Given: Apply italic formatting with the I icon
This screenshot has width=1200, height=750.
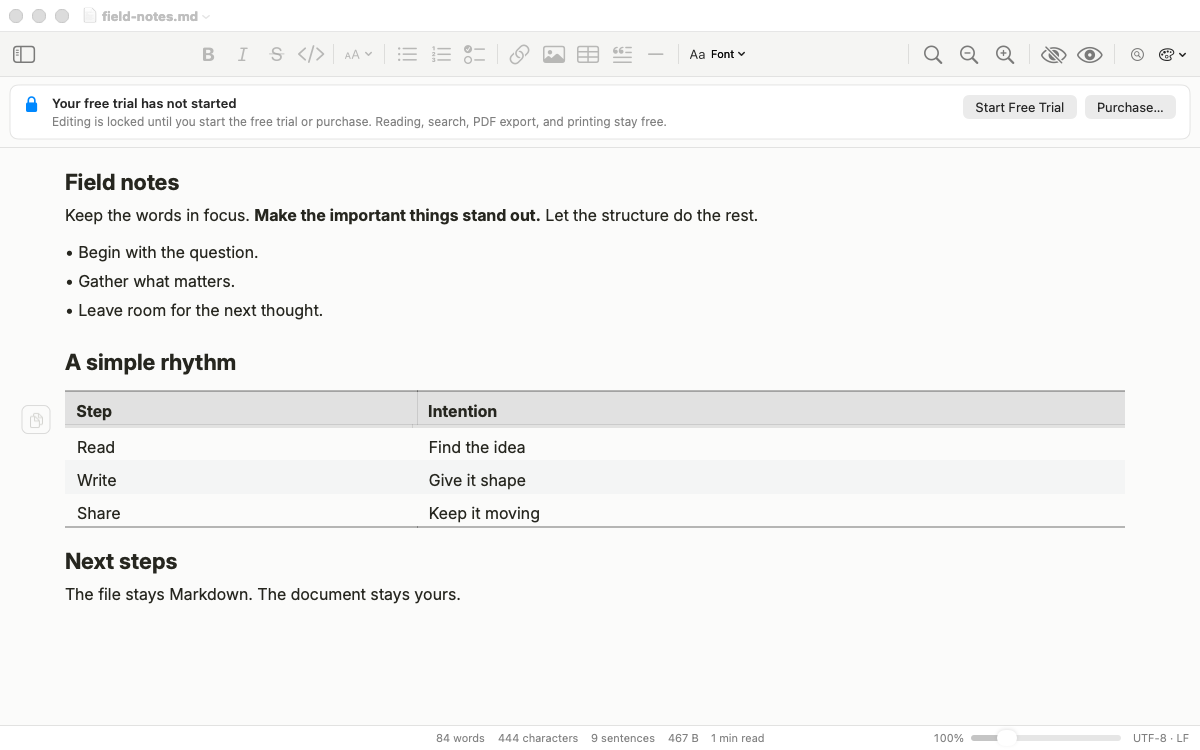Looking at the screenshot, I should (242, 54).
